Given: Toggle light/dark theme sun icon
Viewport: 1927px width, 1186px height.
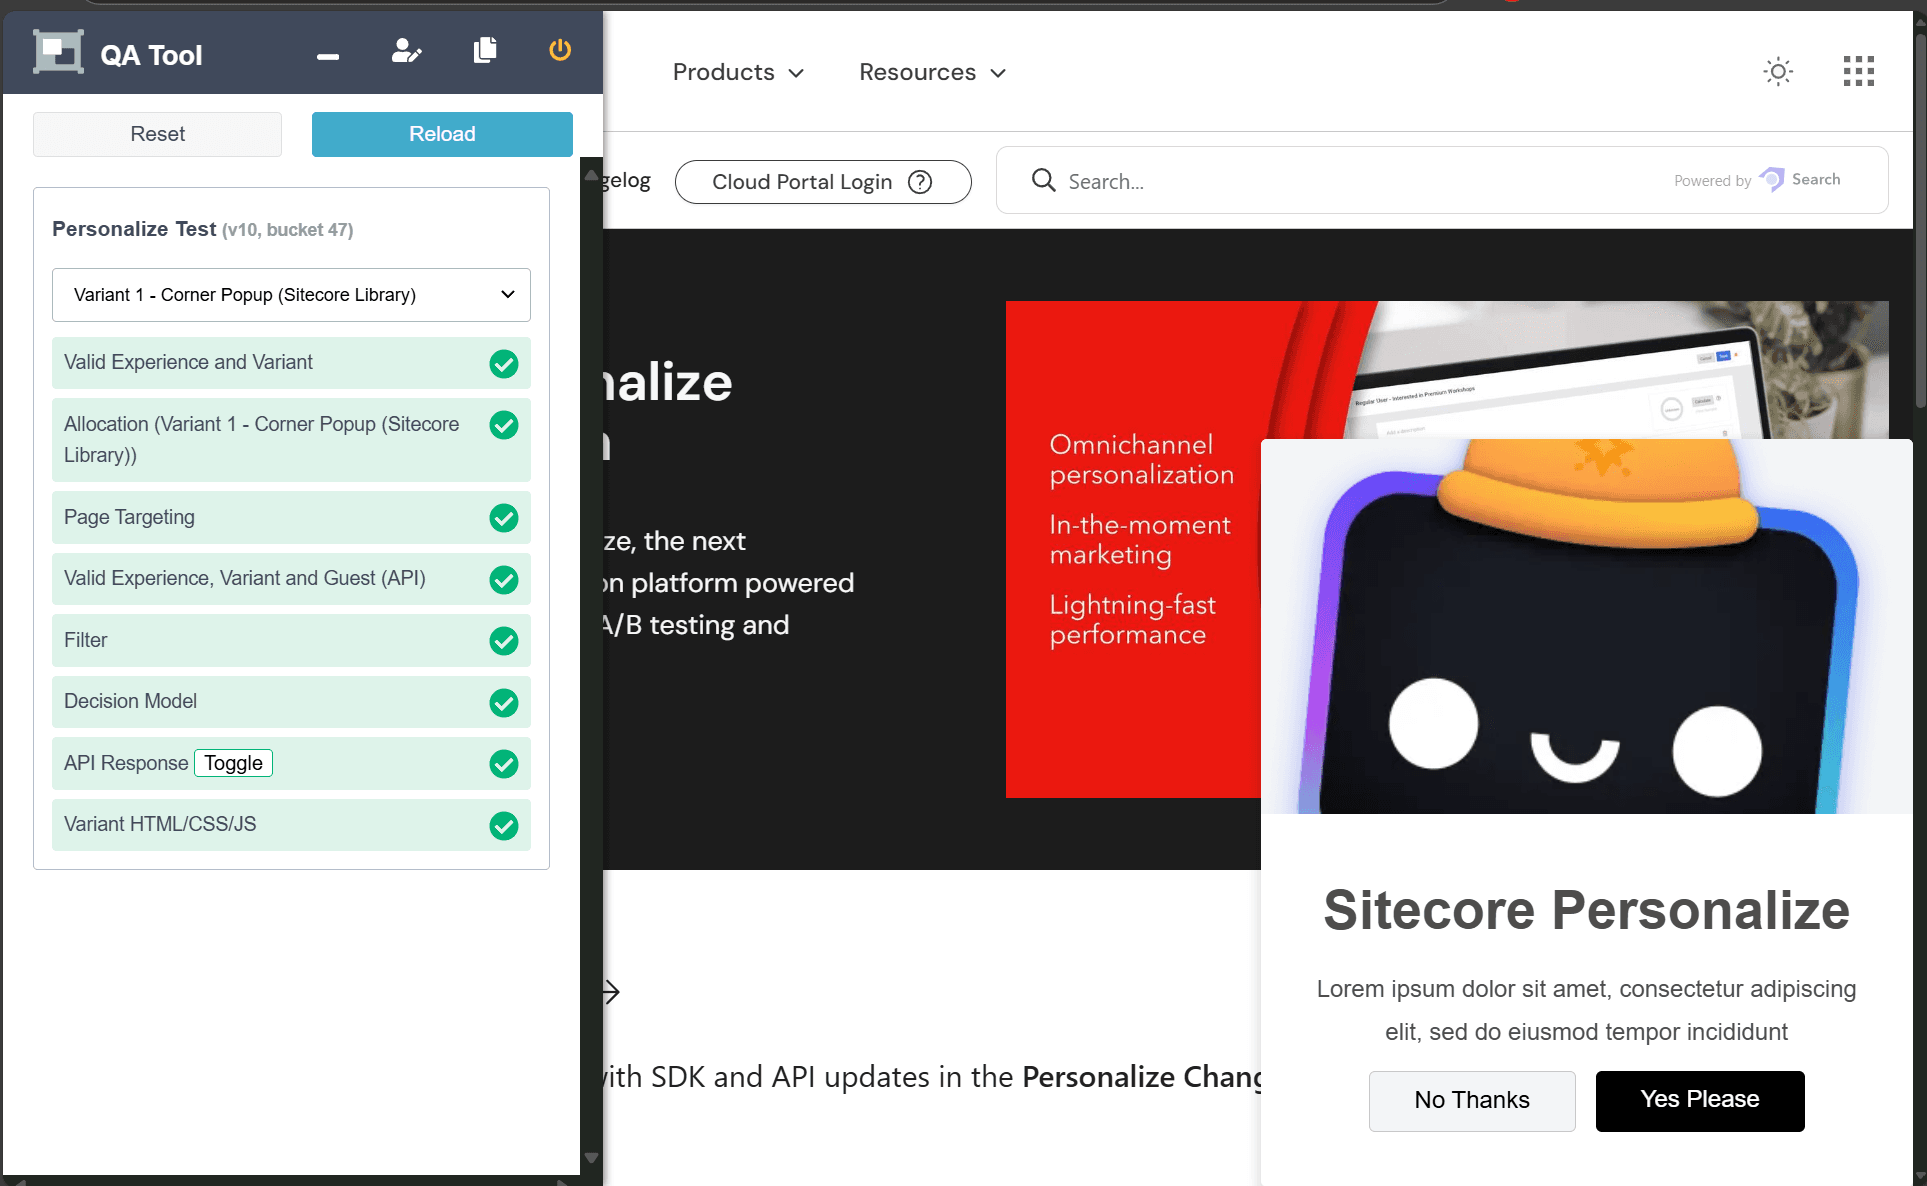Looking at the screenshot, I should 1778,72.
